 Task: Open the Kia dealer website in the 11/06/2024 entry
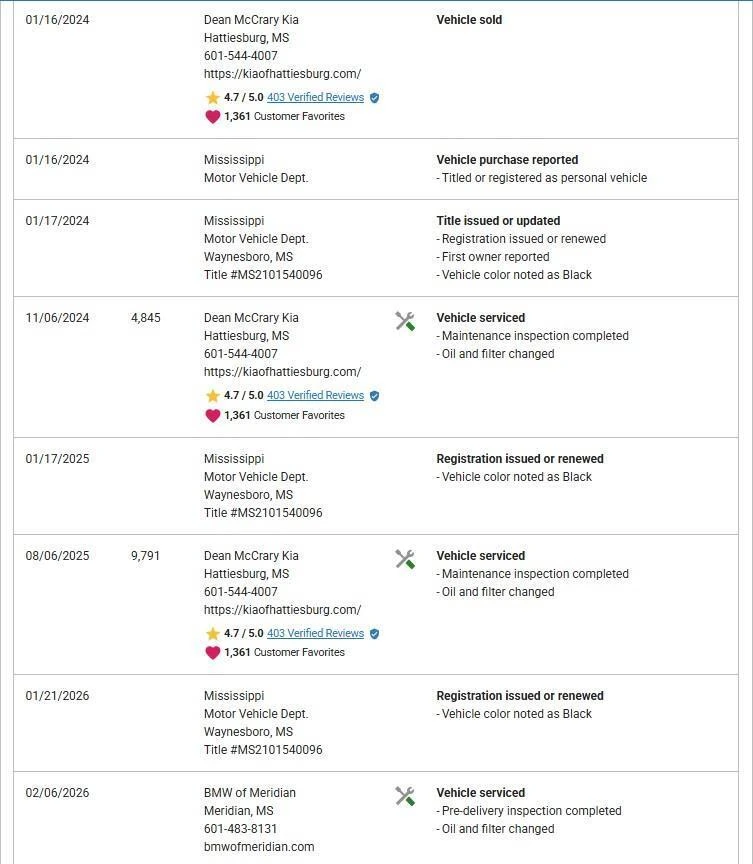point(282,372)
